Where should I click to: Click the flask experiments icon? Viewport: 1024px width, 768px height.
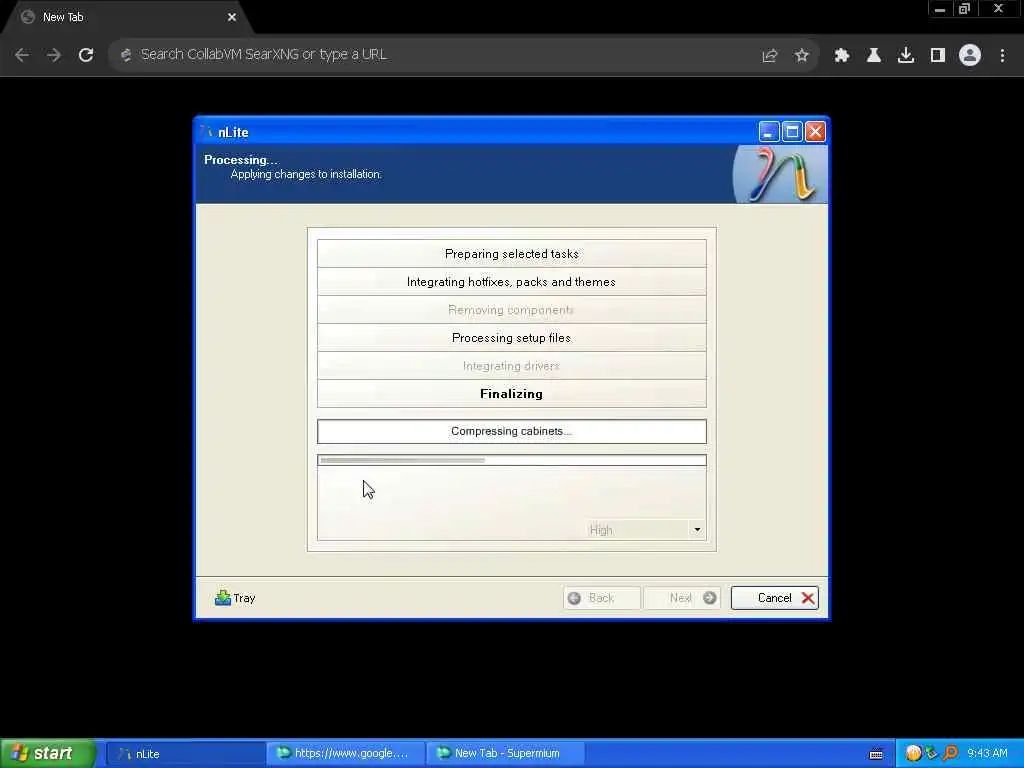point(873,56)
